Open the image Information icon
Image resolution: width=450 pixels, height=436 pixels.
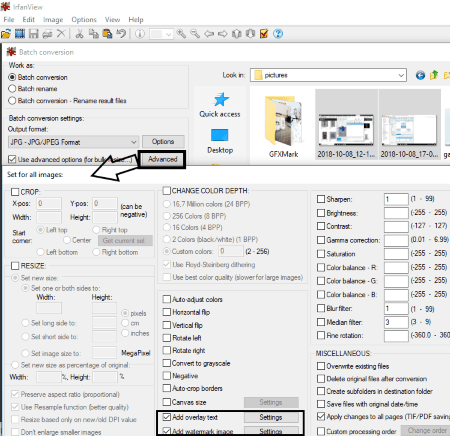[x=140, y=34]
